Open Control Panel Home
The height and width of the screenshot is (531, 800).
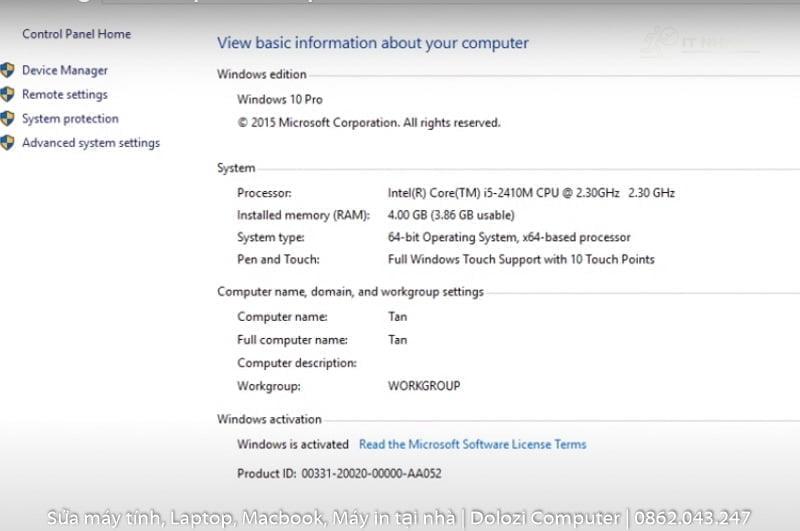click(x=76, y=34)
